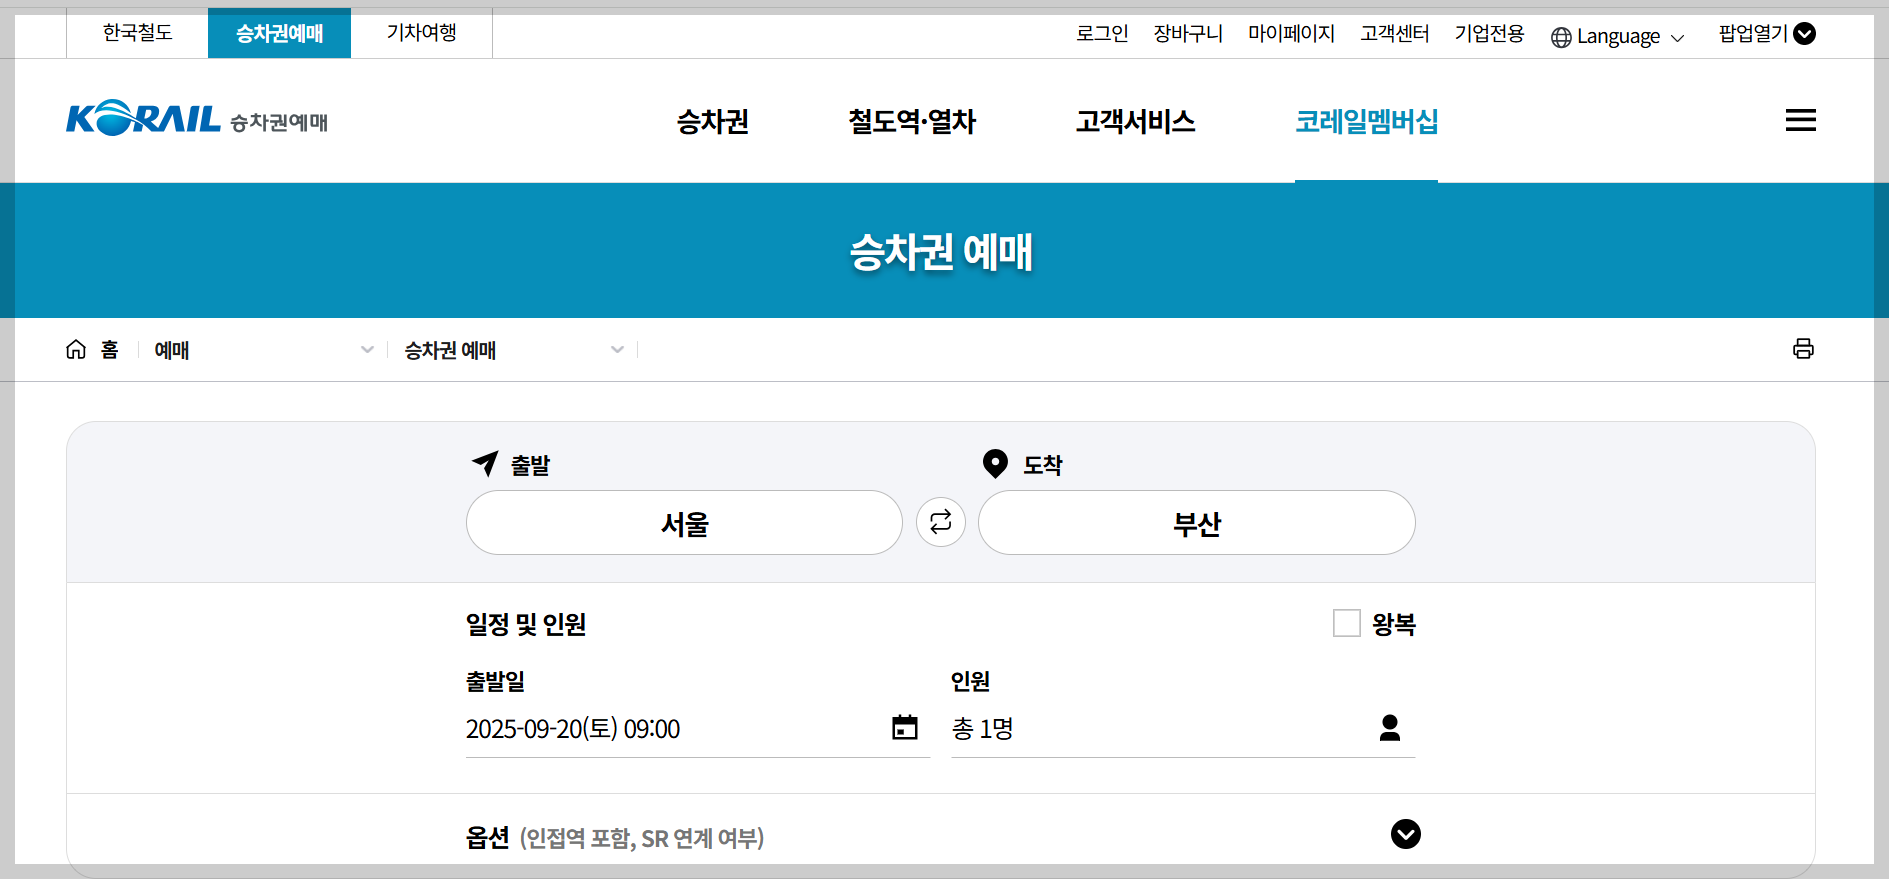Click the 도착 location pin icon
This screenshot has width=1889, height=879.
click(995, 463)
